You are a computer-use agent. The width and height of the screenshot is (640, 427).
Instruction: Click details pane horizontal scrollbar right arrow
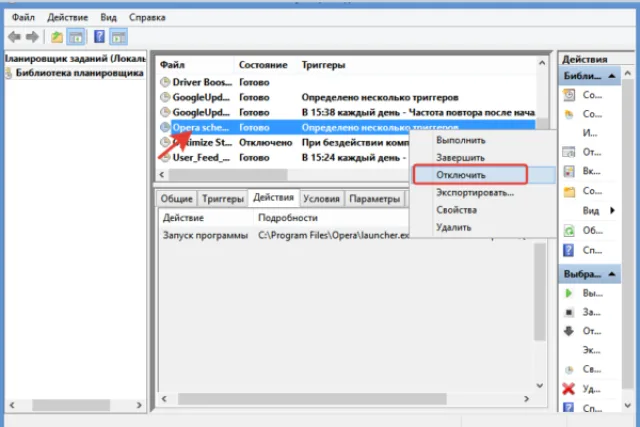click(x=527, y=398)
